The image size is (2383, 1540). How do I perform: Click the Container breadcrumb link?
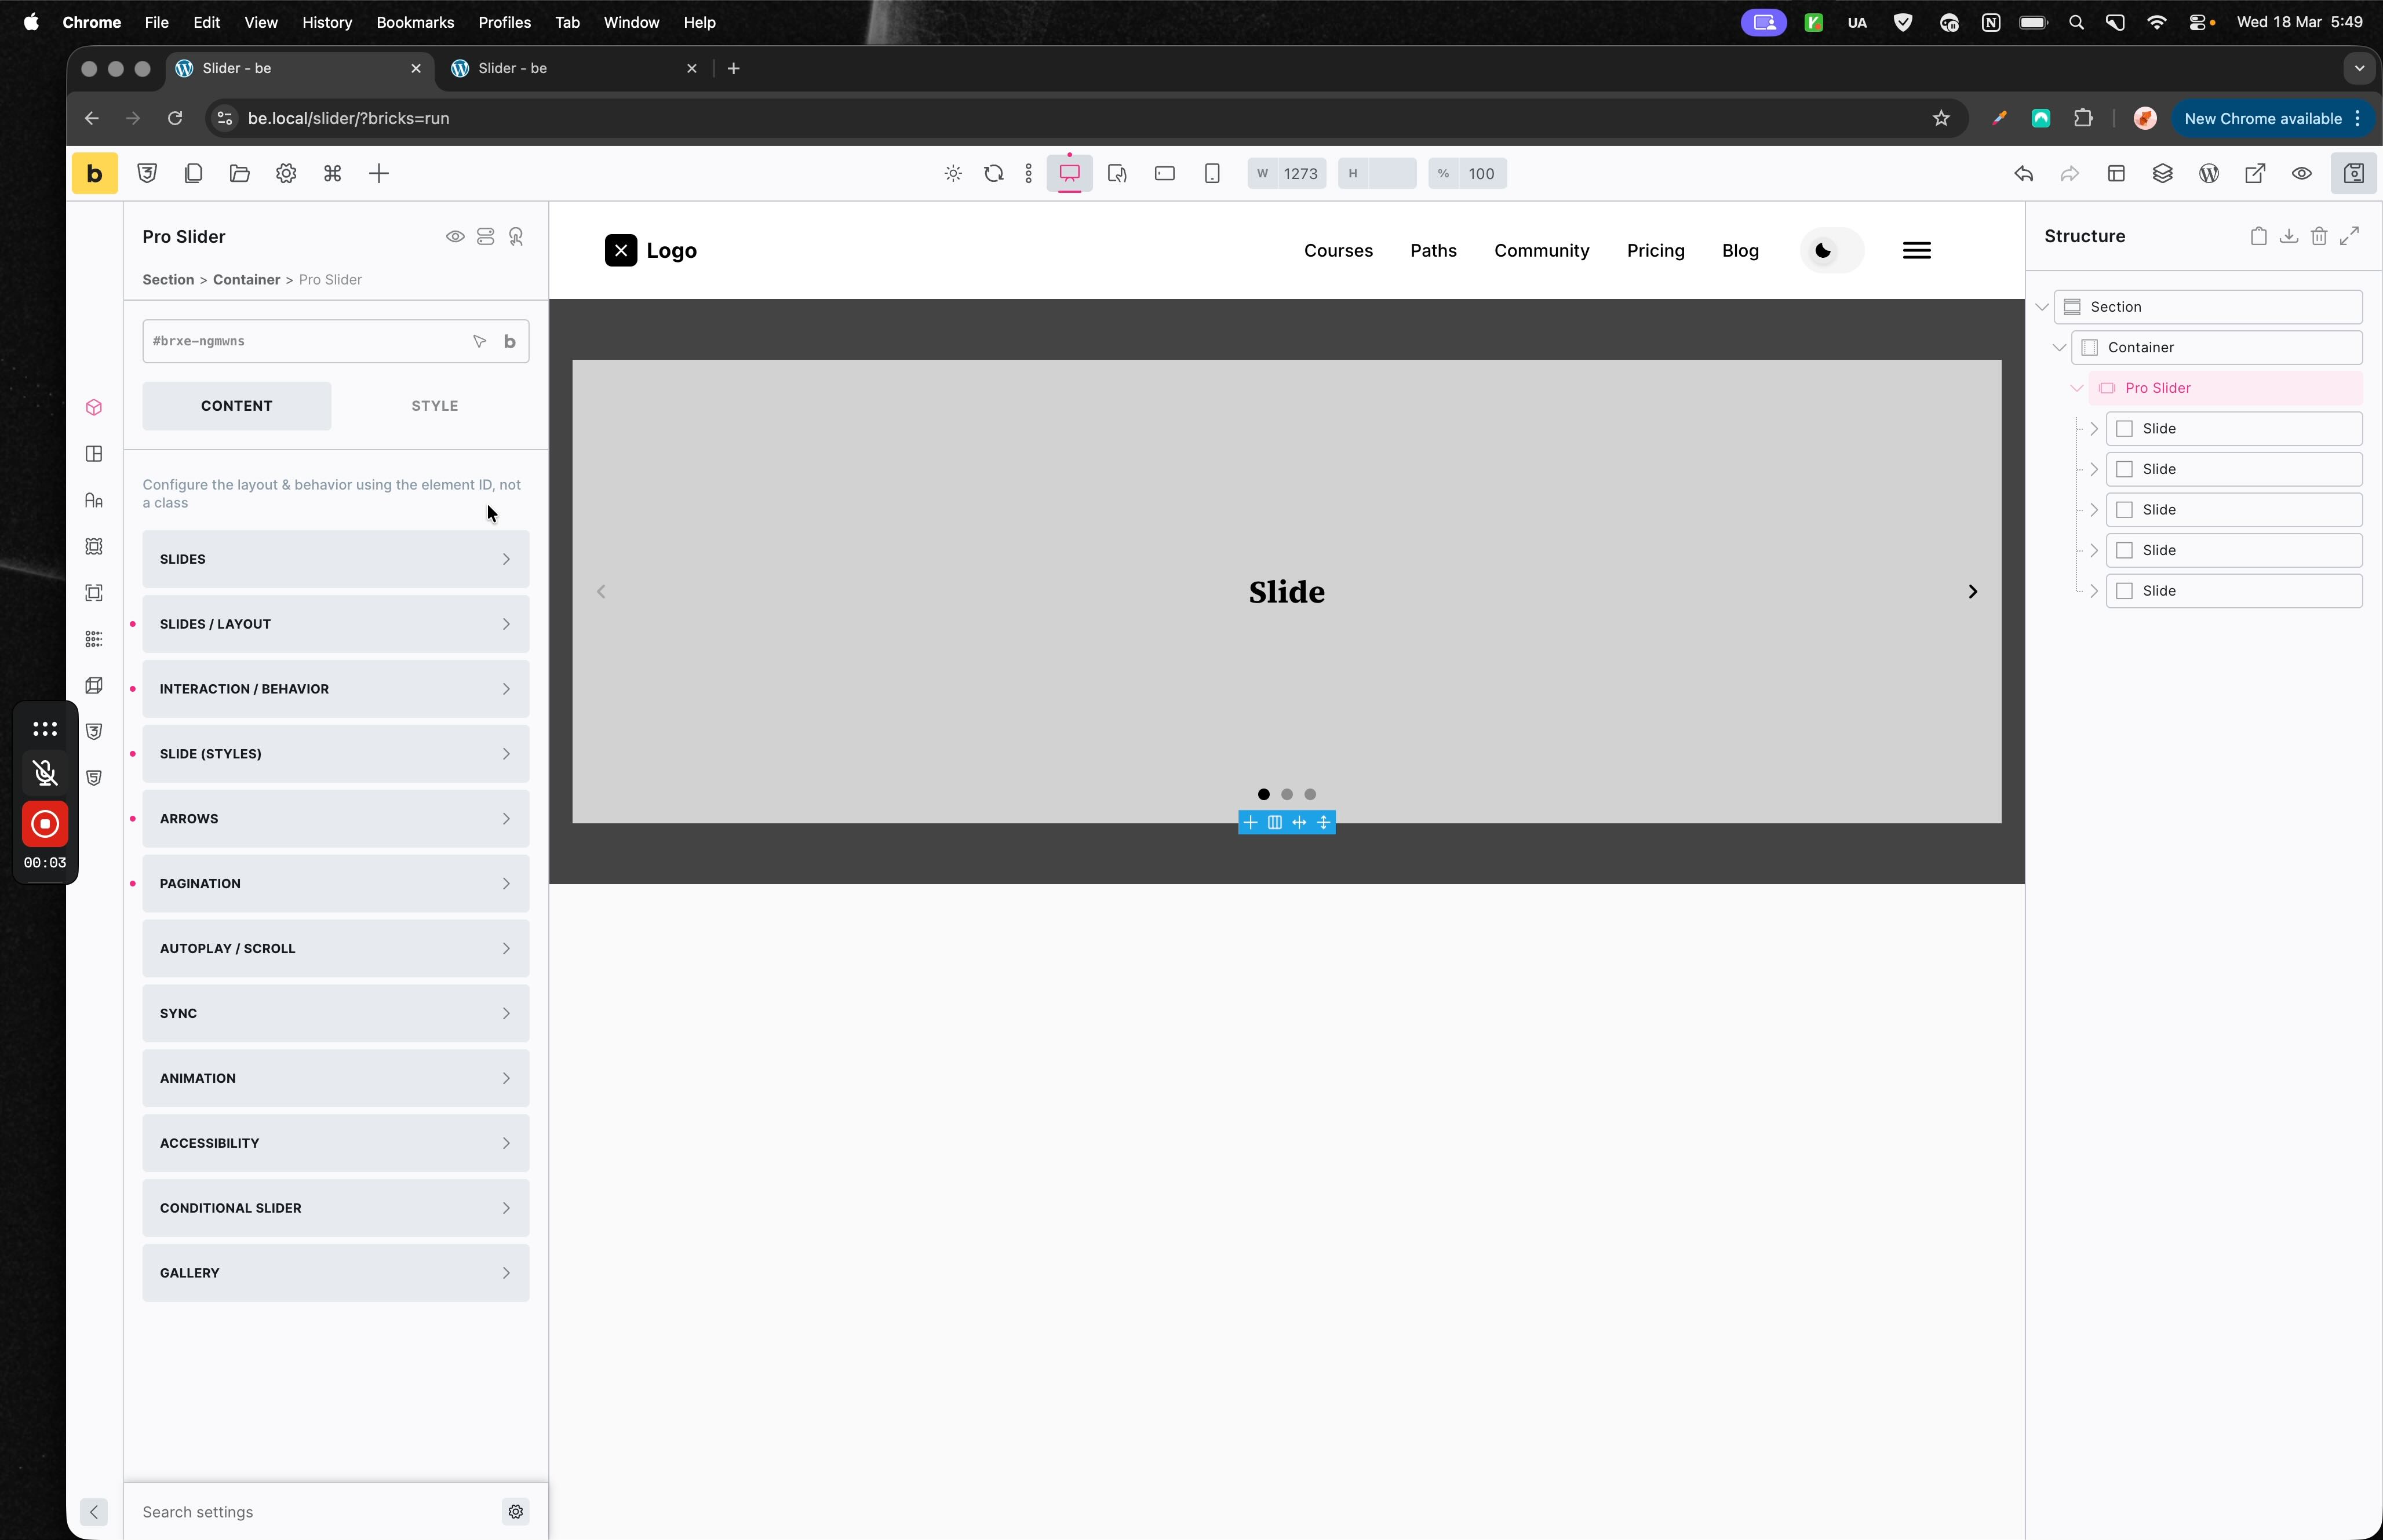(246, 280)
